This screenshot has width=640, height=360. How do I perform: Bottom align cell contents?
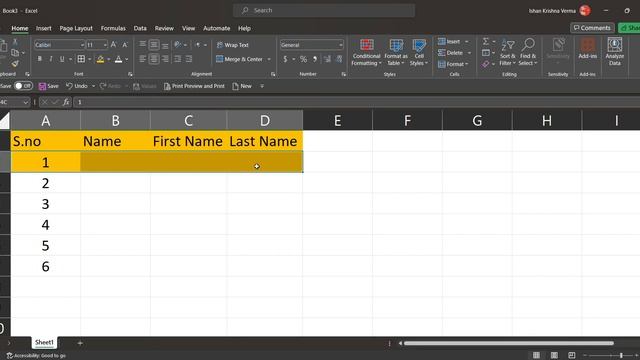pos(165,45)
